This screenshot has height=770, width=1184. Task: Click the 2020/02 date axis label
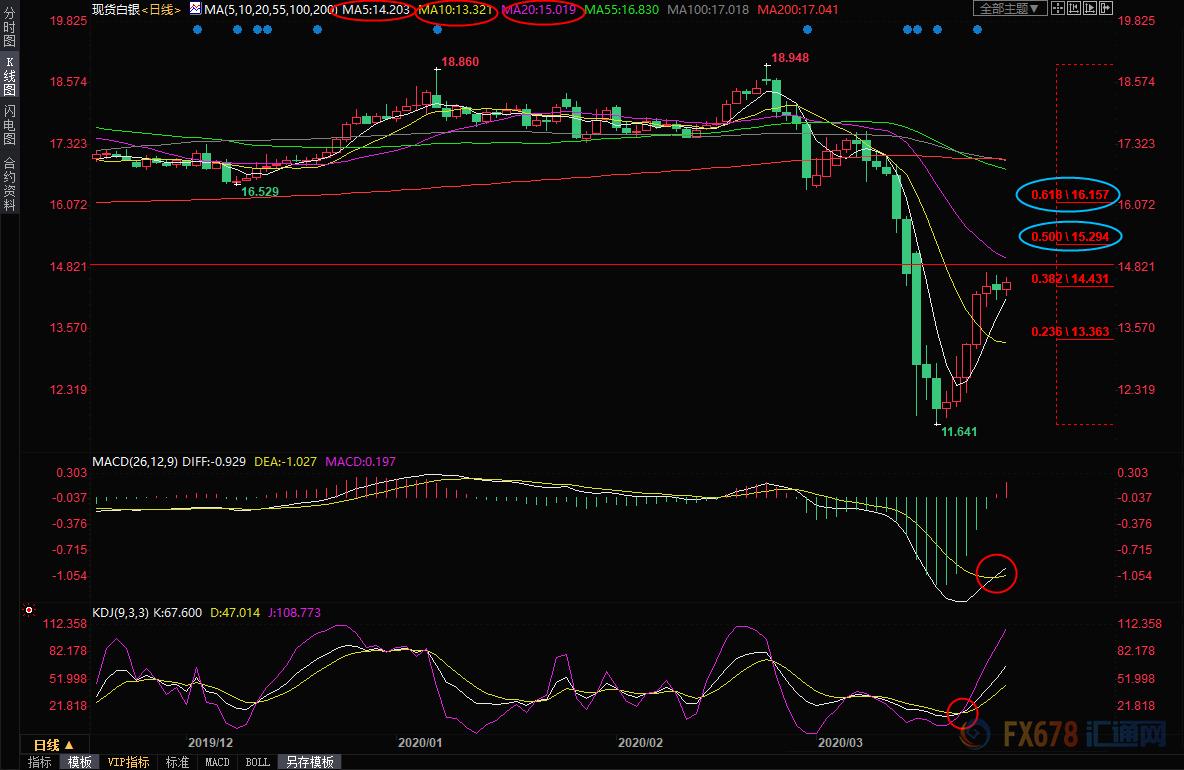click(x=640, y=743)
